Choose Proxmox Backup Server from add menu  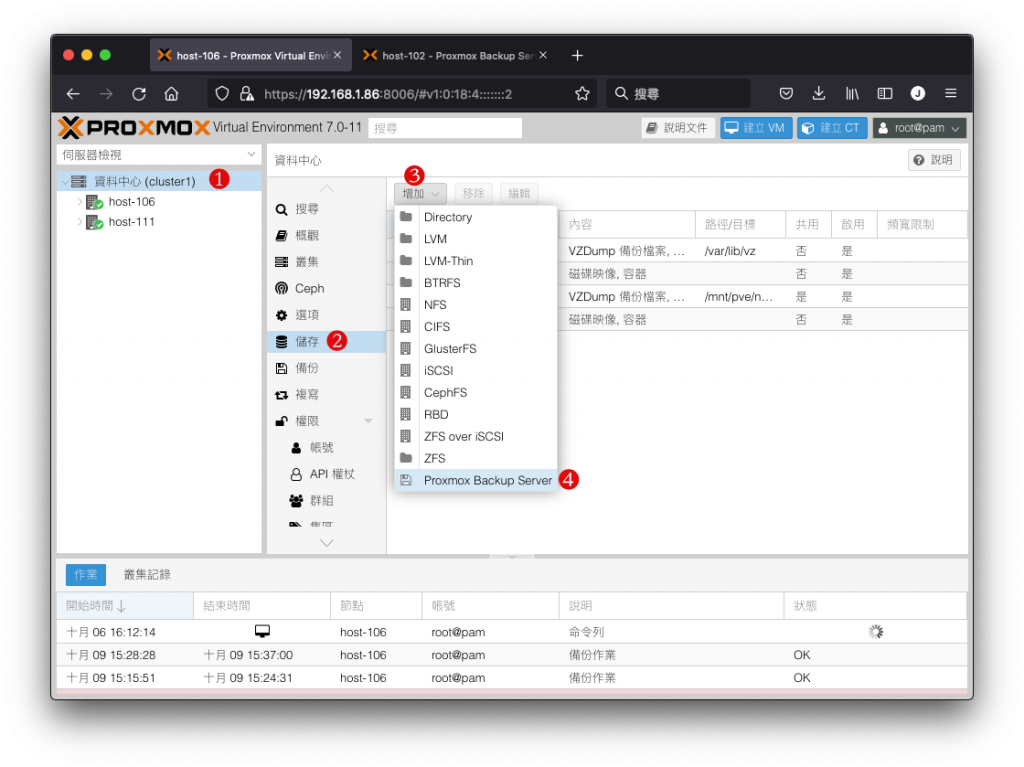[x=476, y=480]
